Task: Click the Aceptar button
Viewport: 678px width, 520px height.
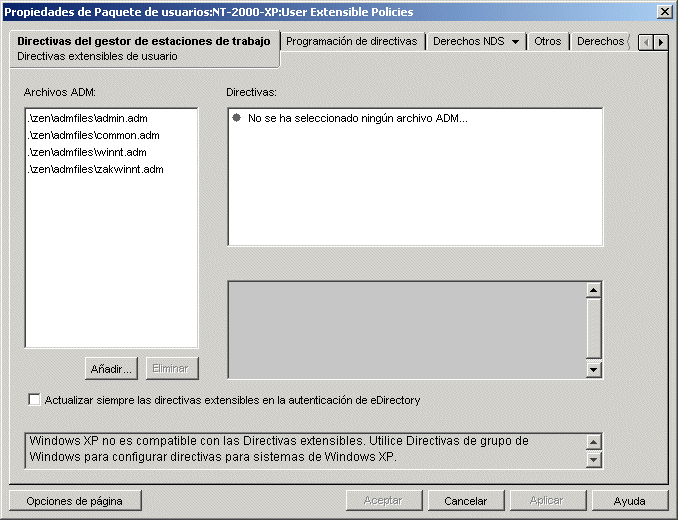Action: point(384,501)
